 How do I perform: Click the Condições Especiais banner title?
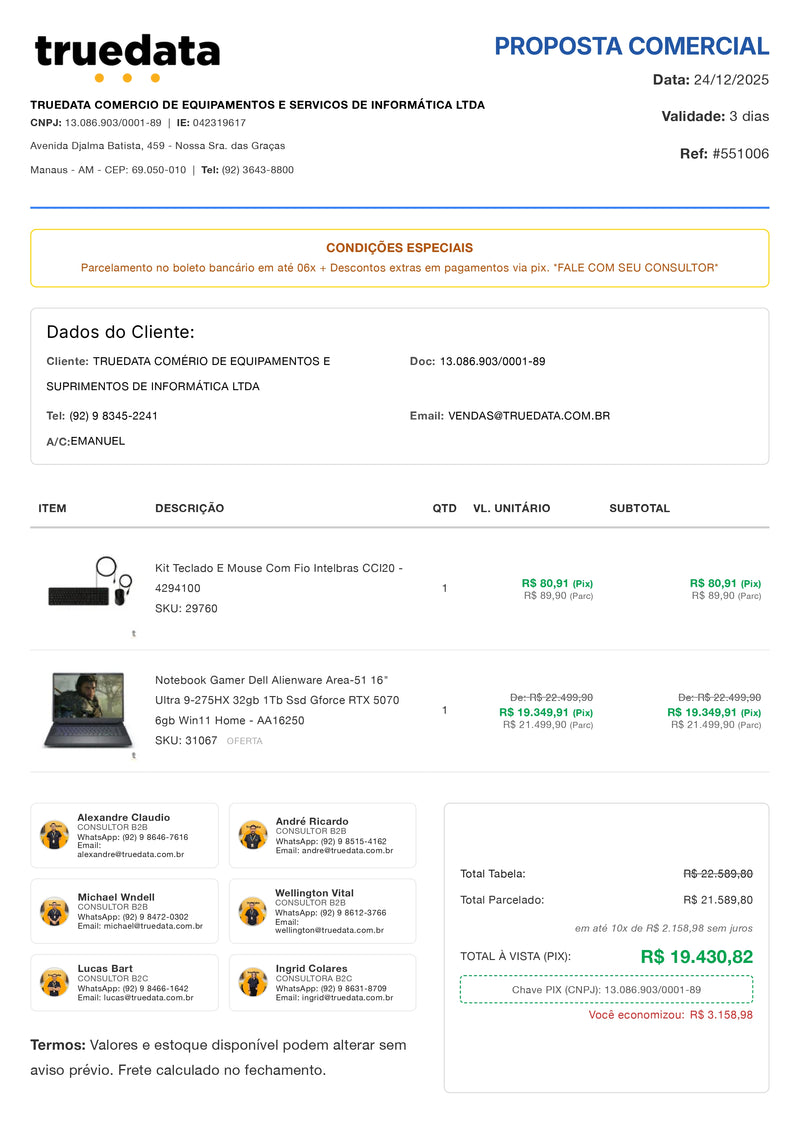pyautogui.click(x=399, y=248)
